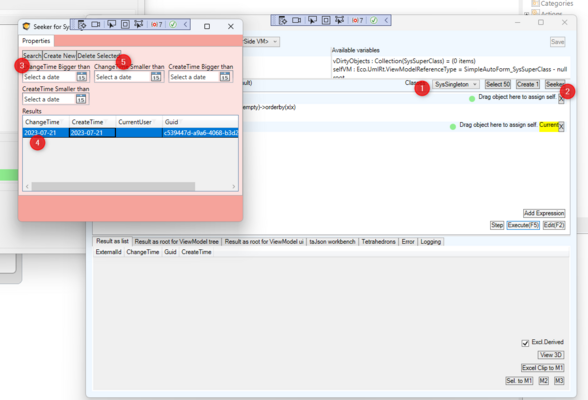
Task: Toggle layout adorners icon in main window debug toolbar
Action: click(326, 20)
